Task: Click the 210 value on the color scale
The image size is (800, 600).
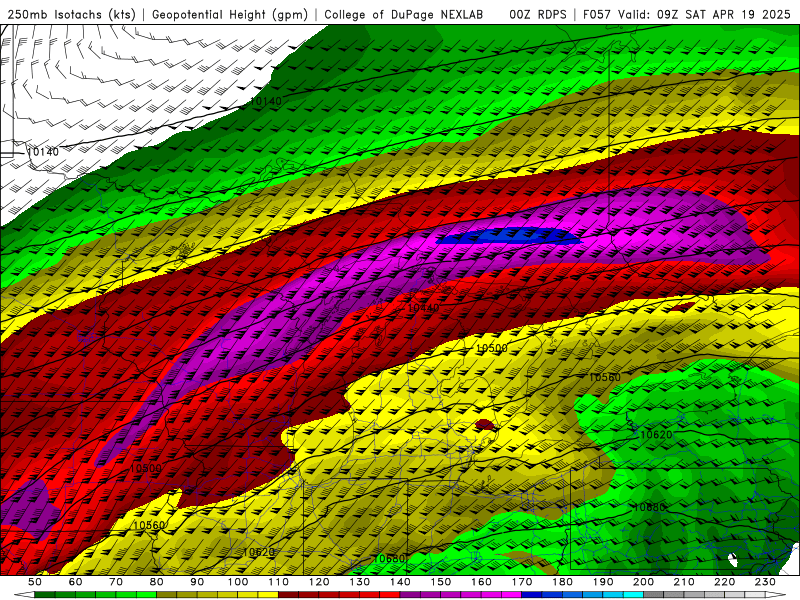Action: point(684,582)
